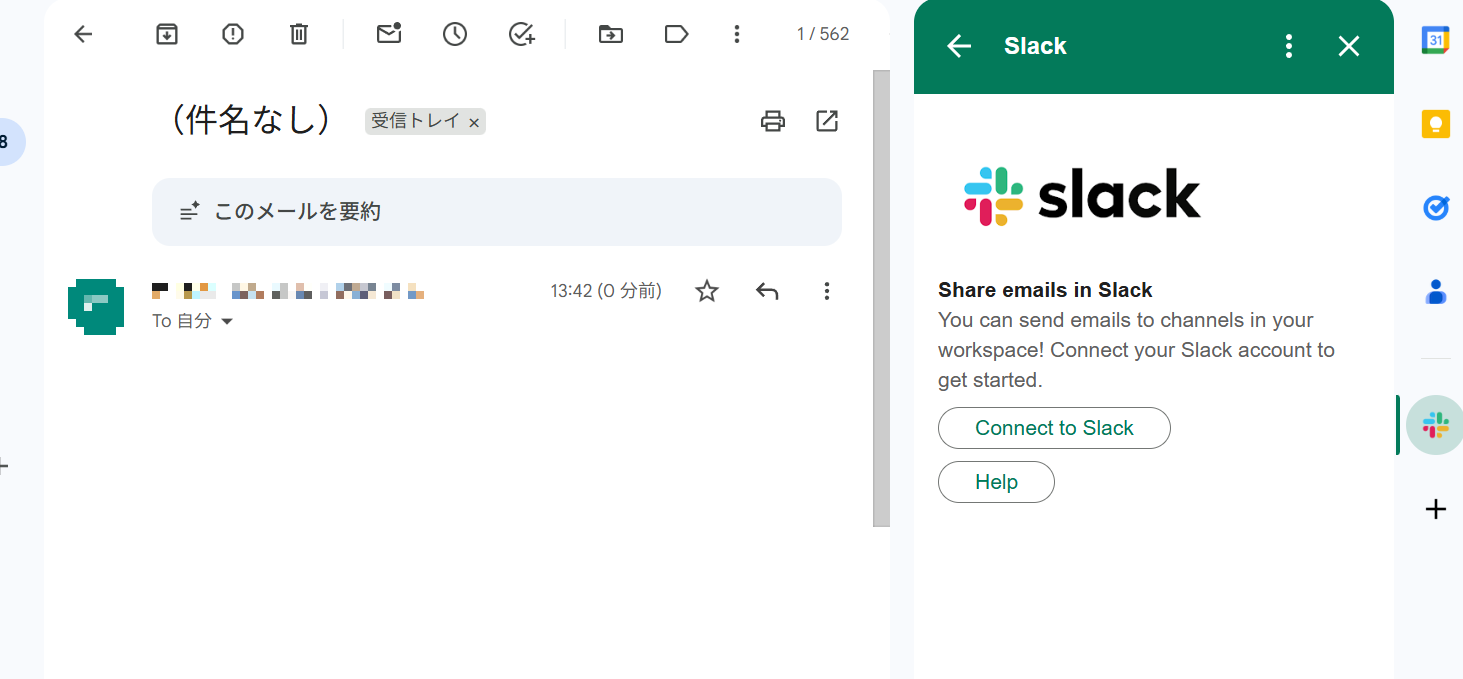Open Google Keep from the side panel
This screenshot has height=679, width=1463.
(x=1435, y=123)
